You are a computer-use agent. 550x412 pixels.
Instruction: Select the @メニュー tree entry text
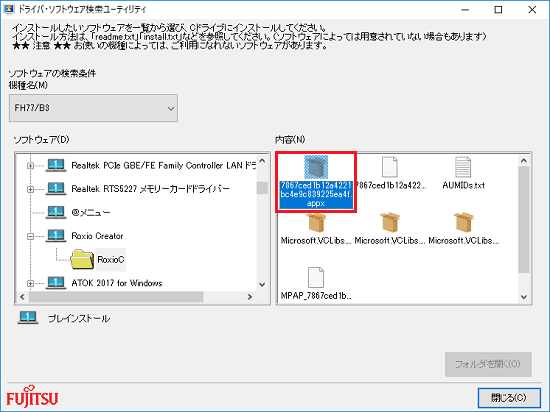tap(91, 212)
